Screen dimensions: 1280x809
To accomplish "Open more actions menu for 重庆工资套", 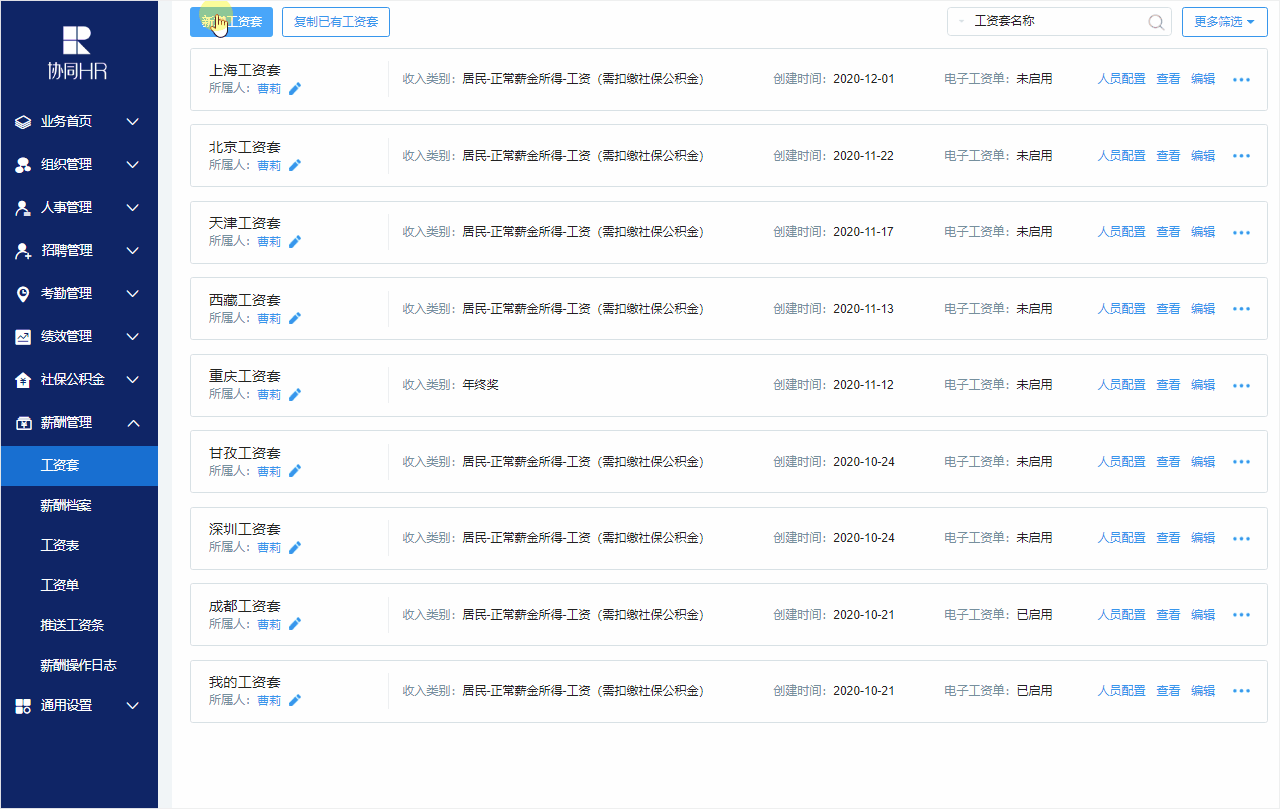I will [x=1241, y=385].
